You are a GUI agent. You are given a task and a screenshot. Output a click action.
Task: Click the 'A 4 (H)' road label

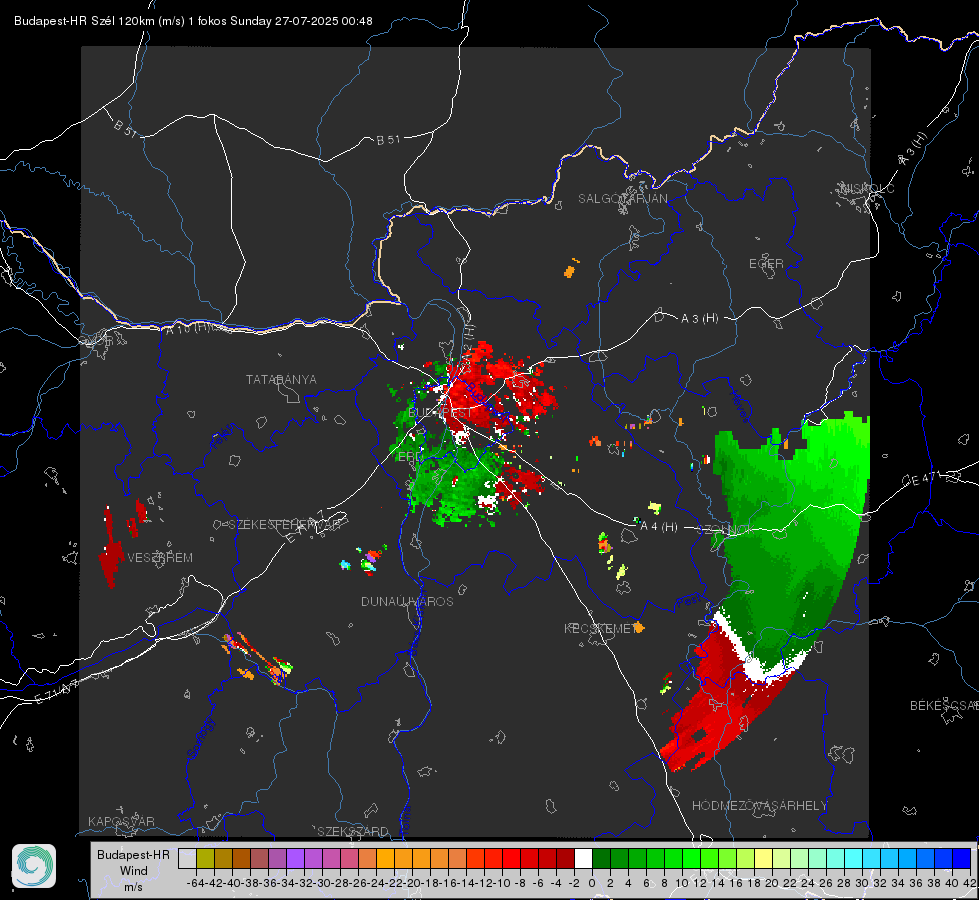[659, 527]
